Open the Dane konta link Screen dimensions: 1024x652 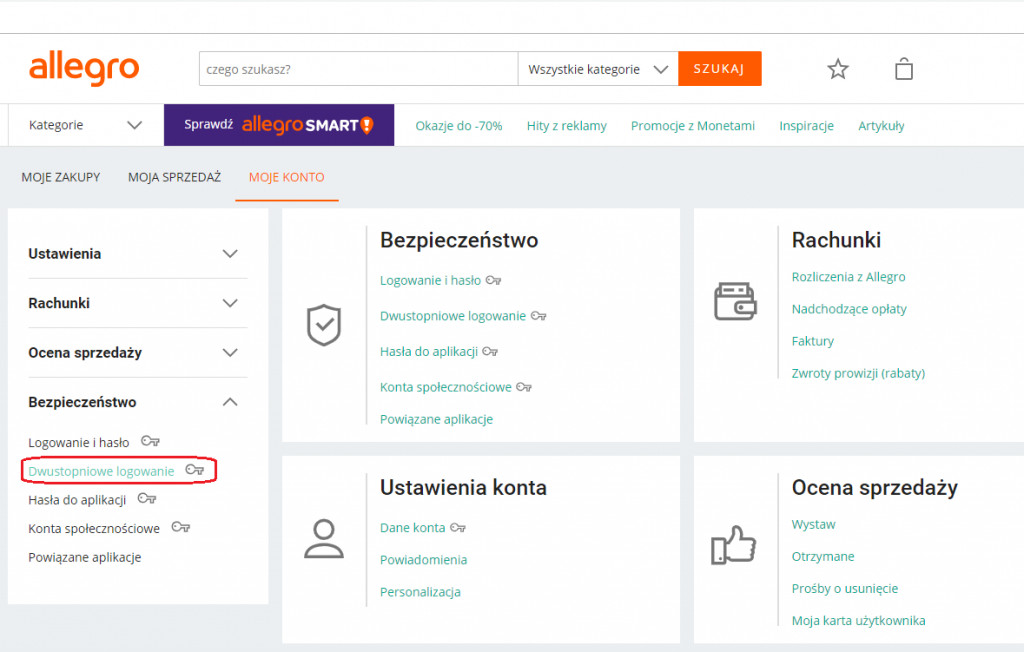(x=413, y=528)
